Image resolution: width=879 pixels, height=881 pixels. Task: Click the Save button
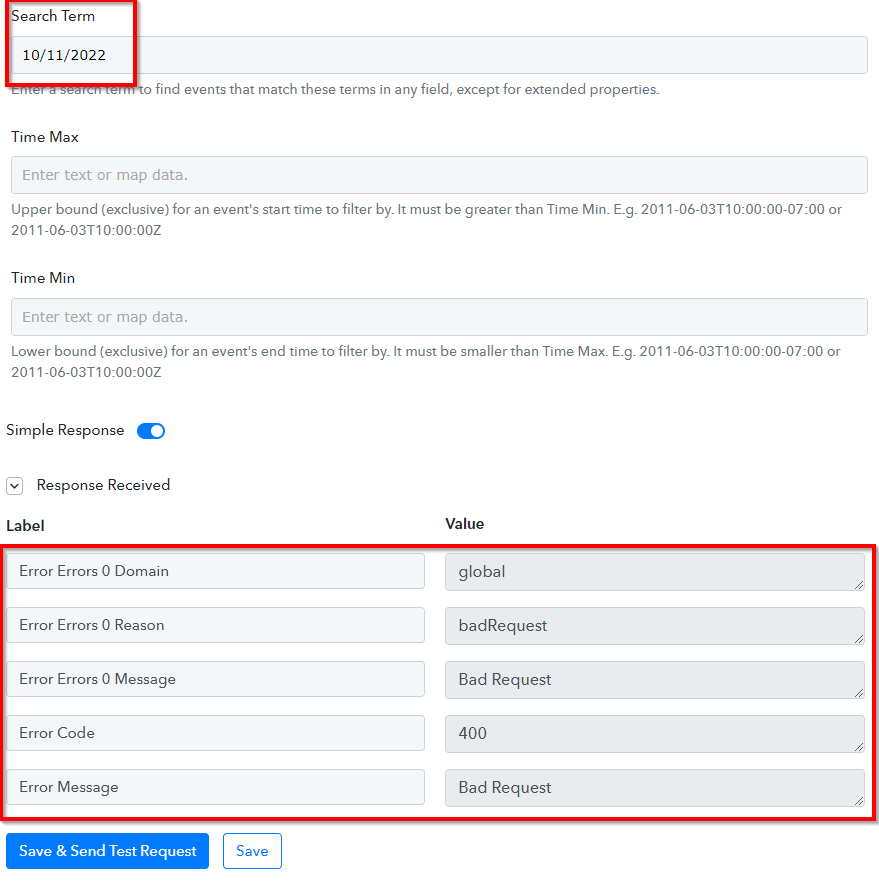(x=252, y=851)
